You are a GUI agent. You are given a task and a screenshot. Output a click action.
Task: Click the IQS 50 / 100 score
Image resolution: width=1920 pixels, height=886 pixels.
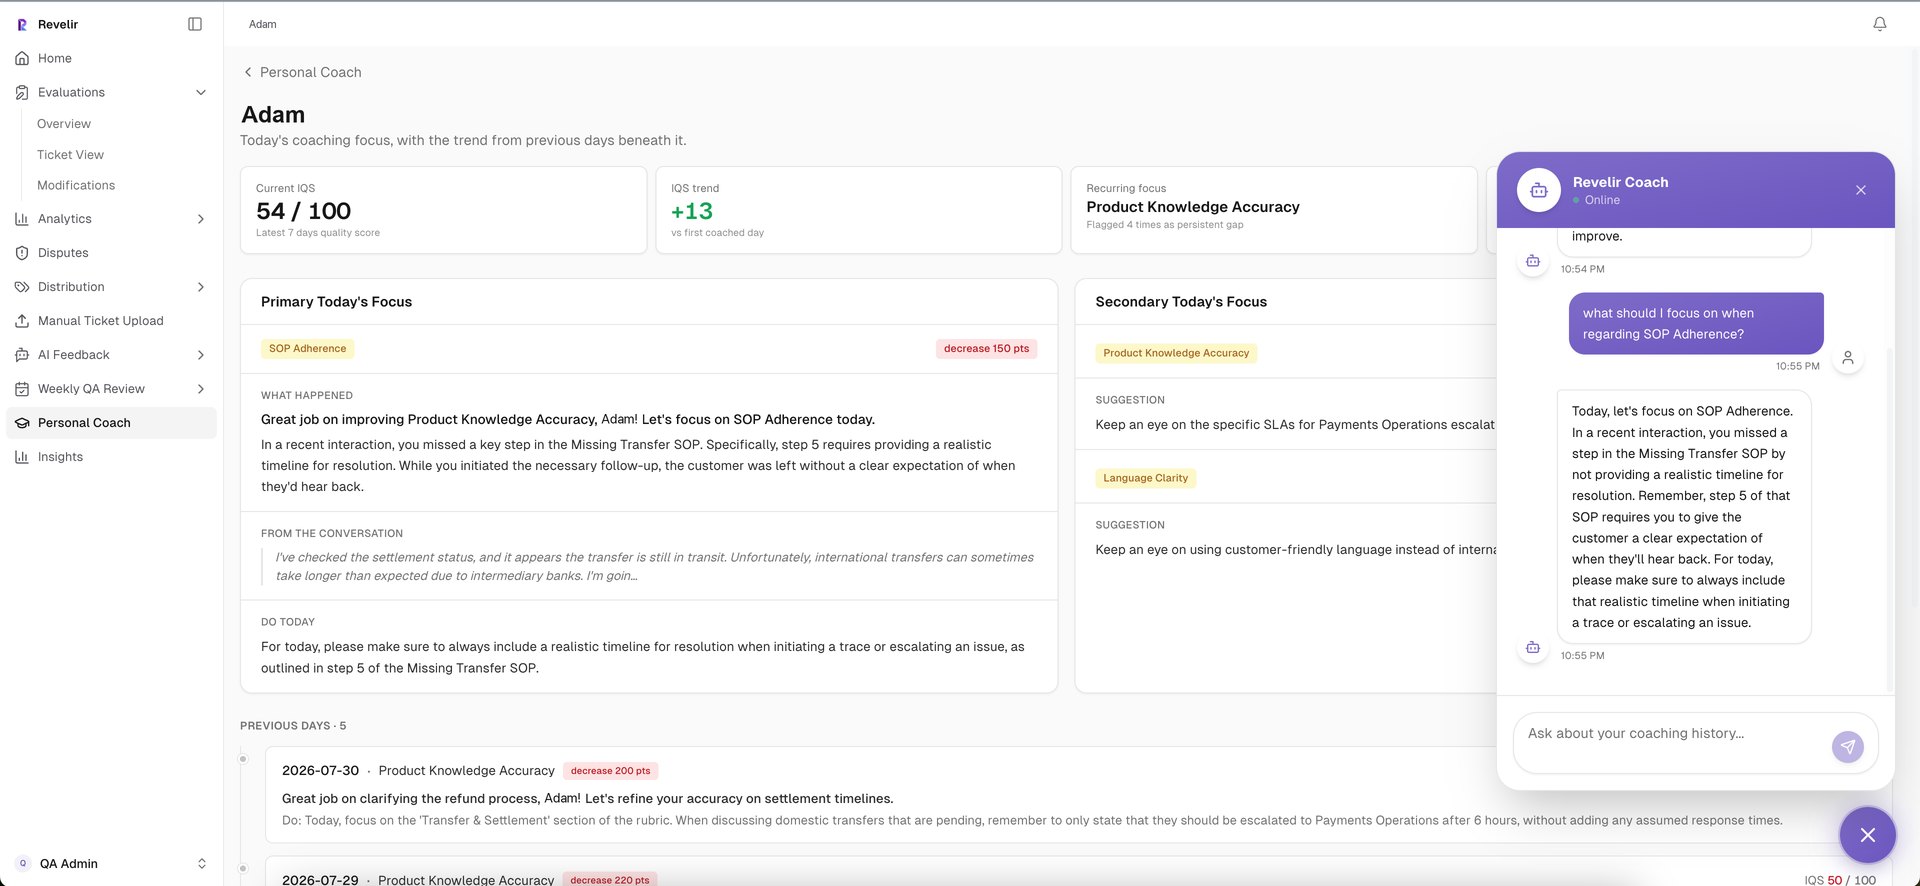[1840, 880]
